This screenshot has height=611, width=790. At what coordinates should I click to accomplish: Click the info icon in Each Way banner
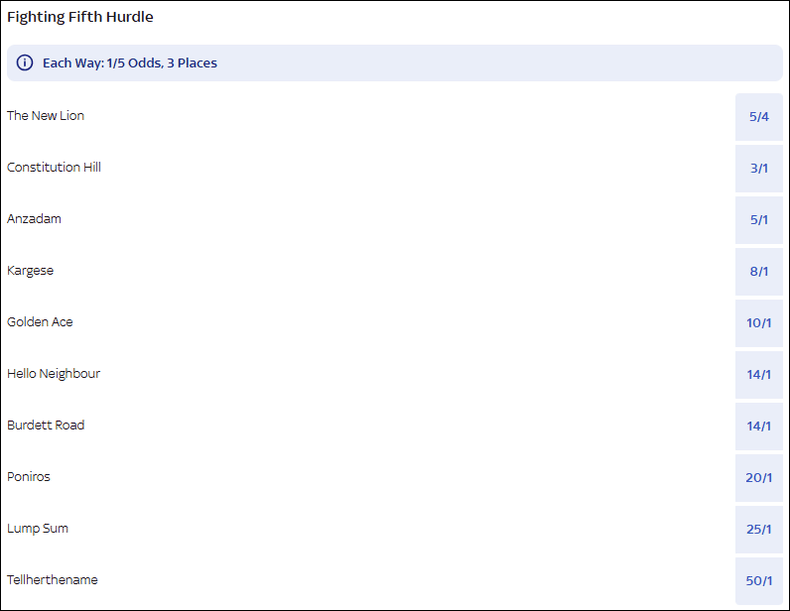point(25,63)
